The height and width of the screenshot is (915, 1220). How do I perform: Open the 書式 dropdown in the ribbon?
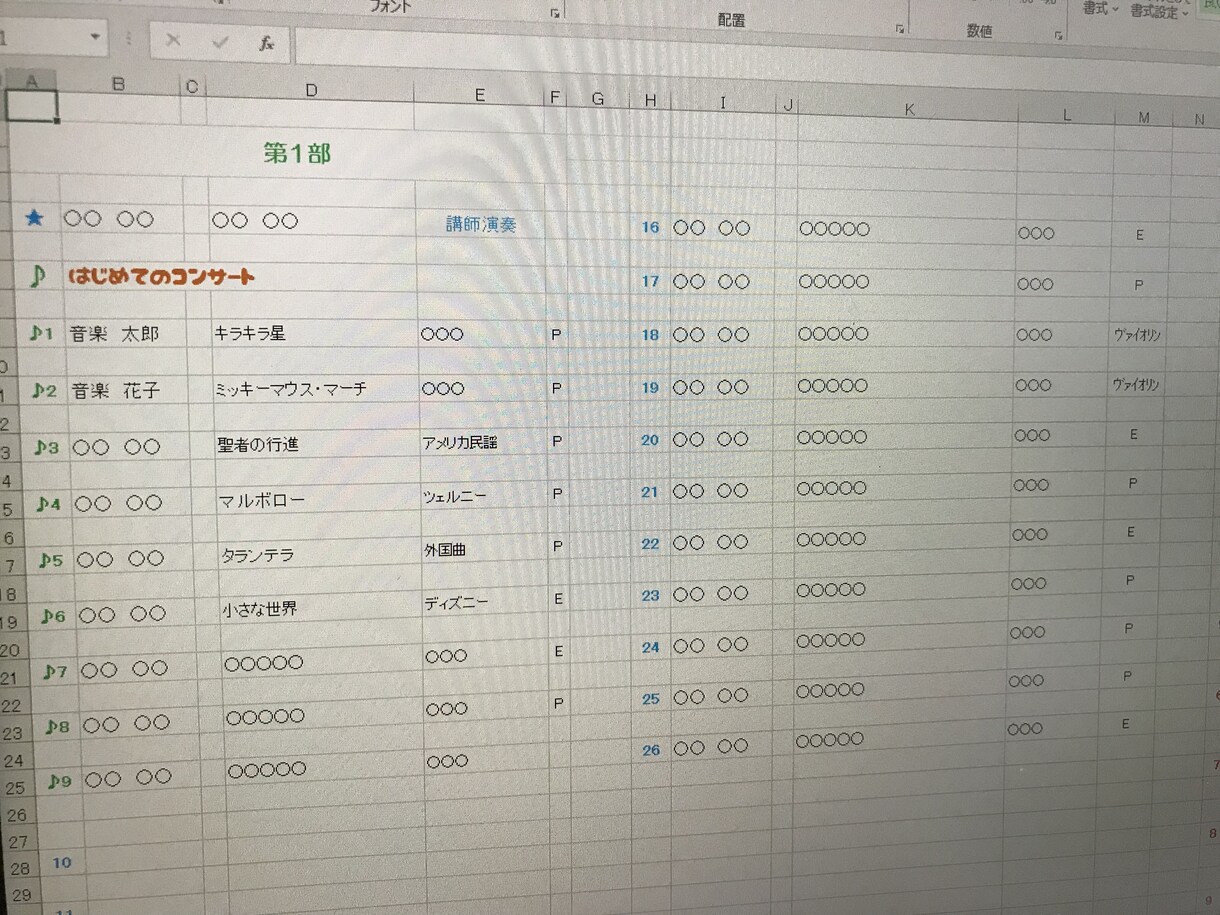1100,8
